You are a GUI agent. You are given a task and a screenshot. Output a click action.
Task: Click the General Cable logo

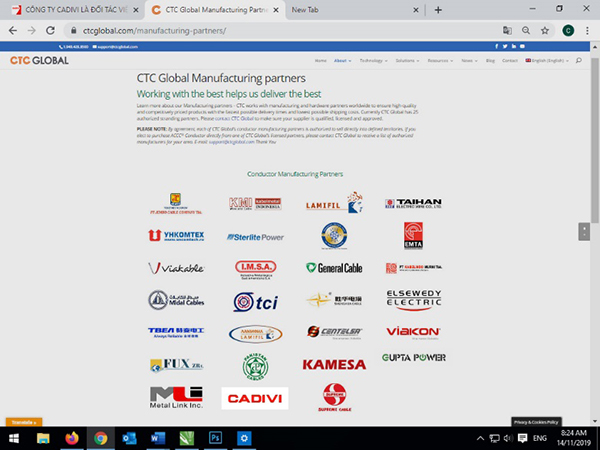pos(334,268)
